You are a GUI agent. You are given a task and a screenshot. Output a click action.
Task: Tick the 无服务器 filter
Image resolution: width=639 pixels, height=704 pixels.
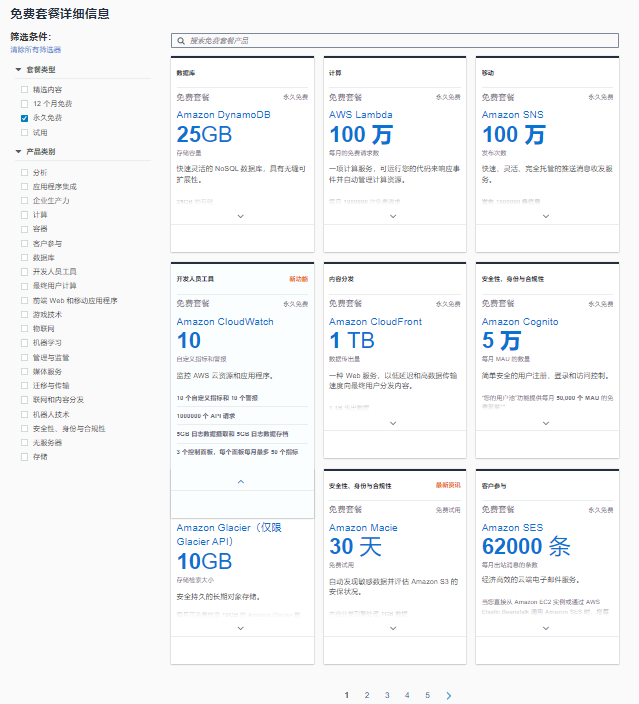click(x=25, y=443)
